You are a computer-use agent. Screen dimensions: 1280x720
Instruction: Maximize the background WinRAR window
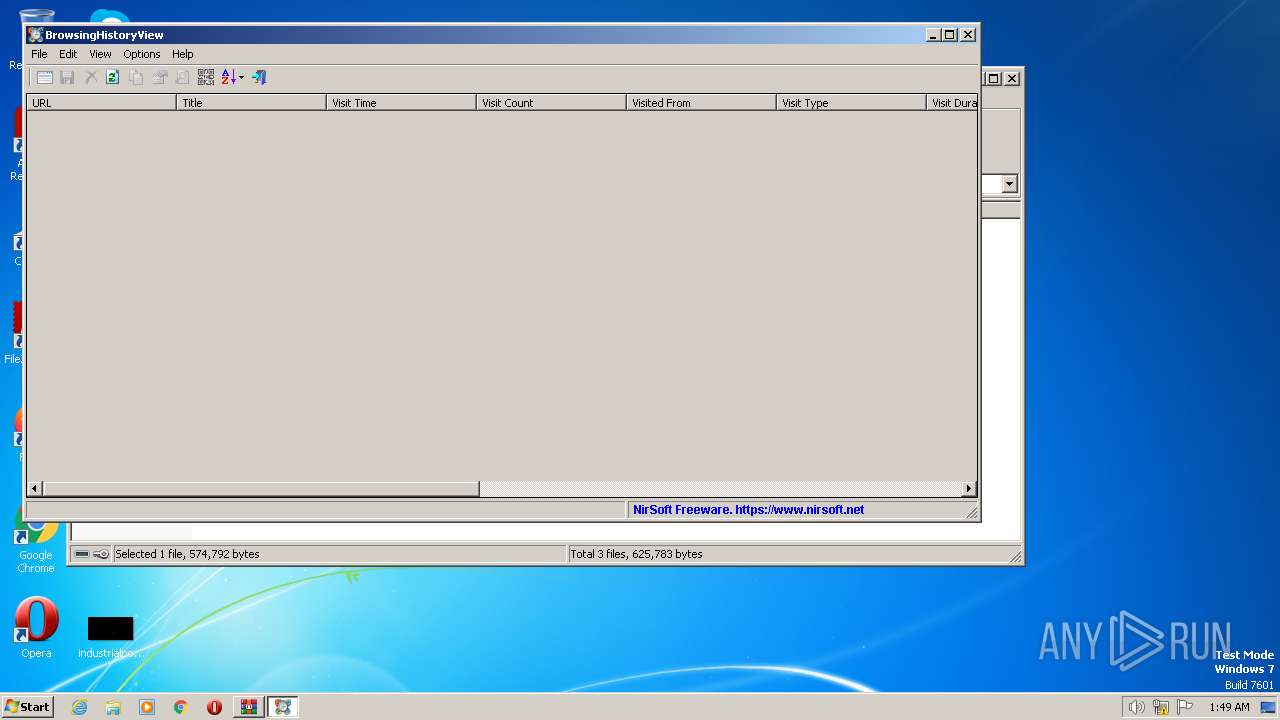click(x=994, y=78)
